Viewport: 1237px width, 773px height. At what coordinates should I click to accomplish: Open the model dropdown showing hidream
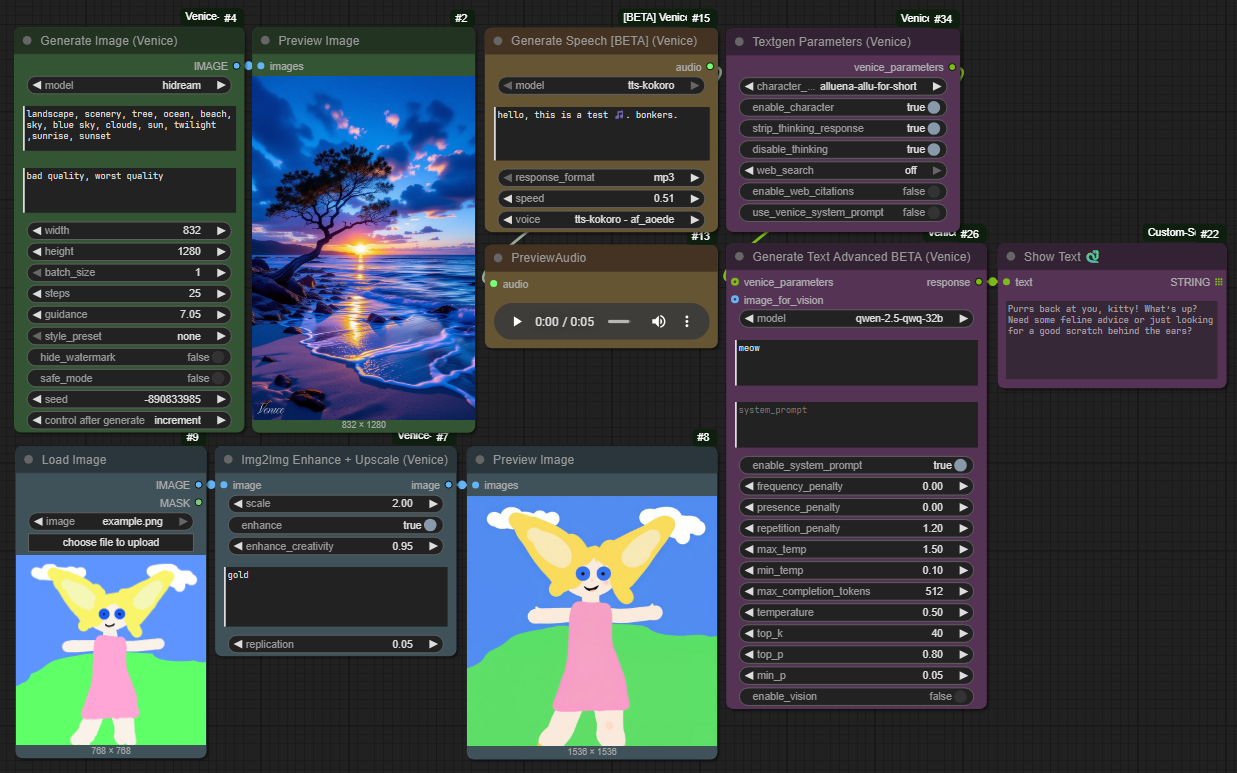pos(129,86)
